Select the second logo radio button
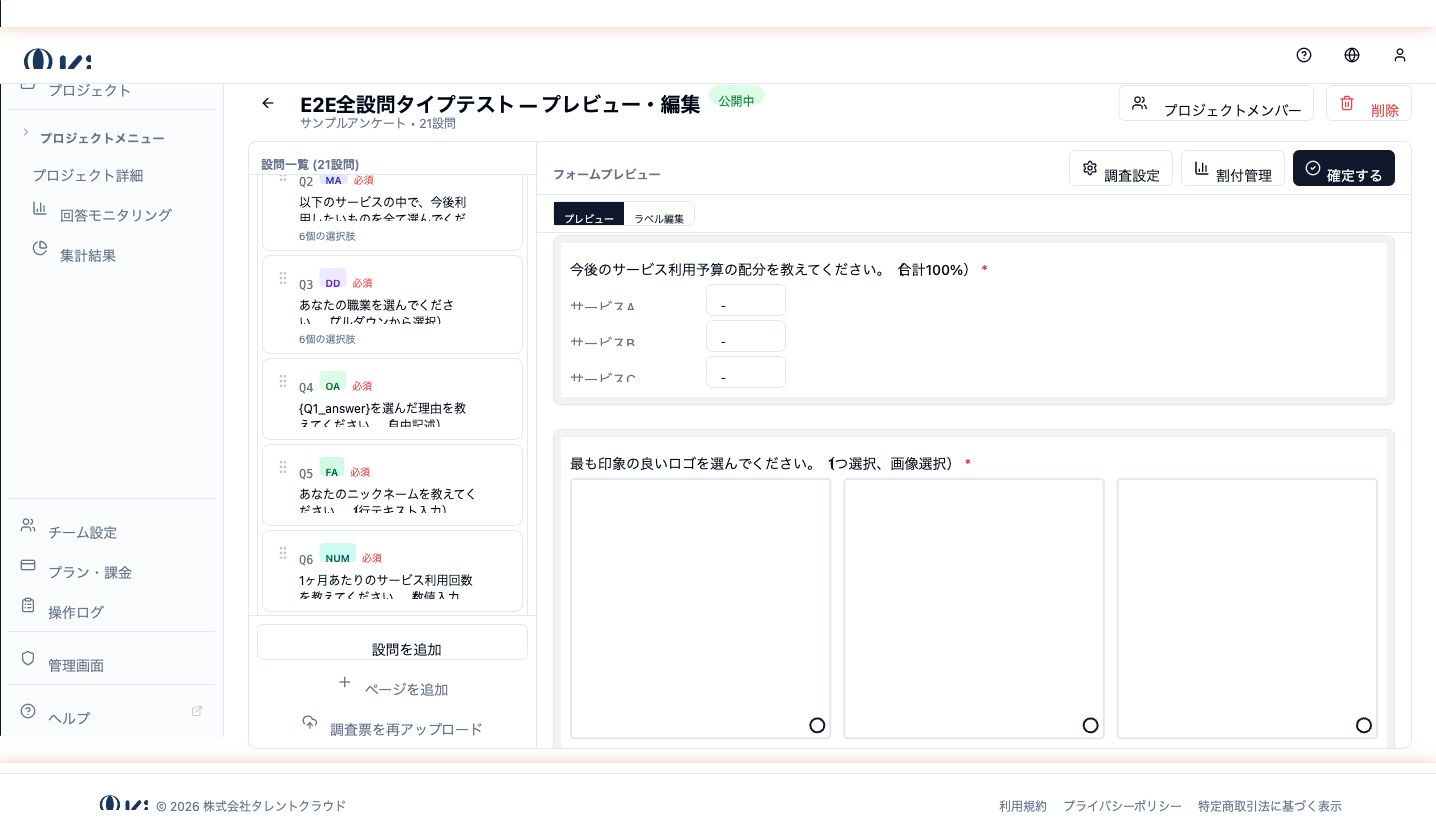Screen dimensions: 1436x826 pos(1090,725)
